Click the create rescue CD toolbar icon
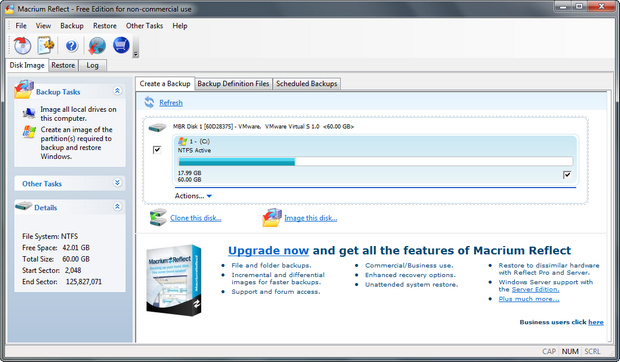 click(x=23, y=45)
